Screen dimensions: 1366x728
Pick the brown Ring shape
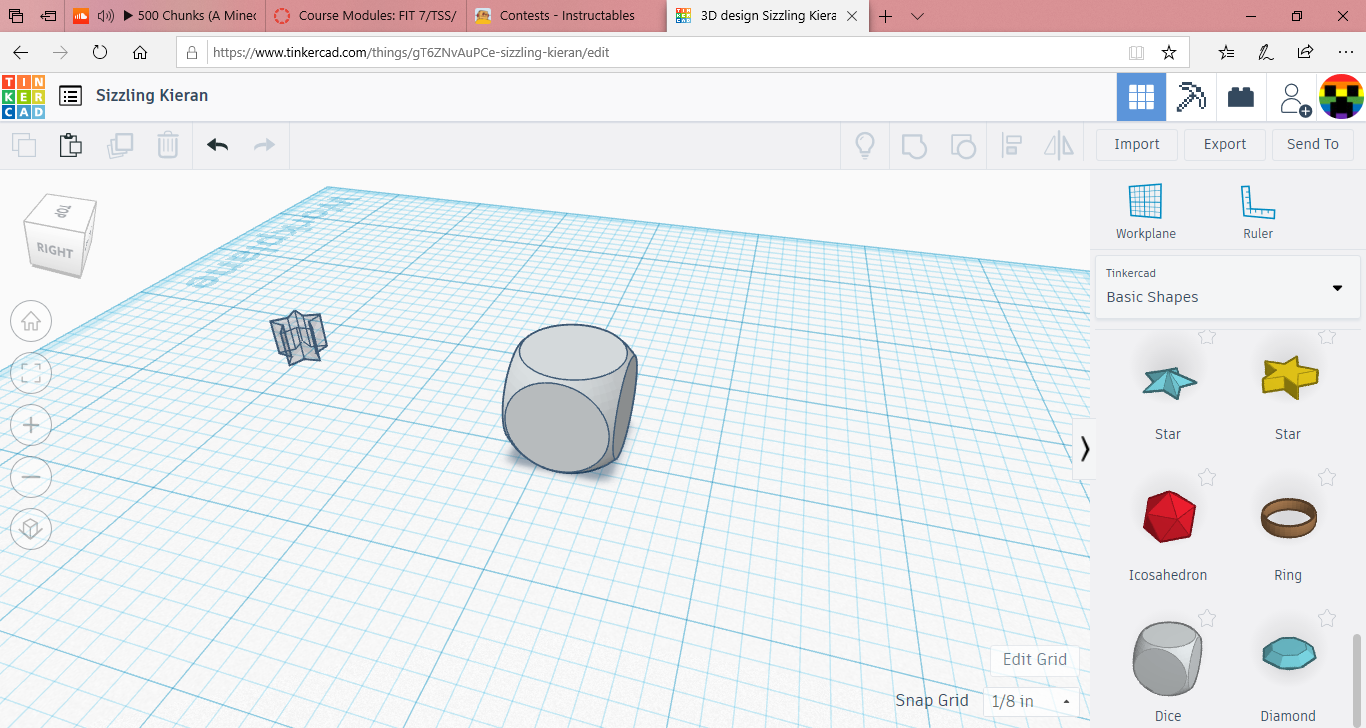[1289, 517]
